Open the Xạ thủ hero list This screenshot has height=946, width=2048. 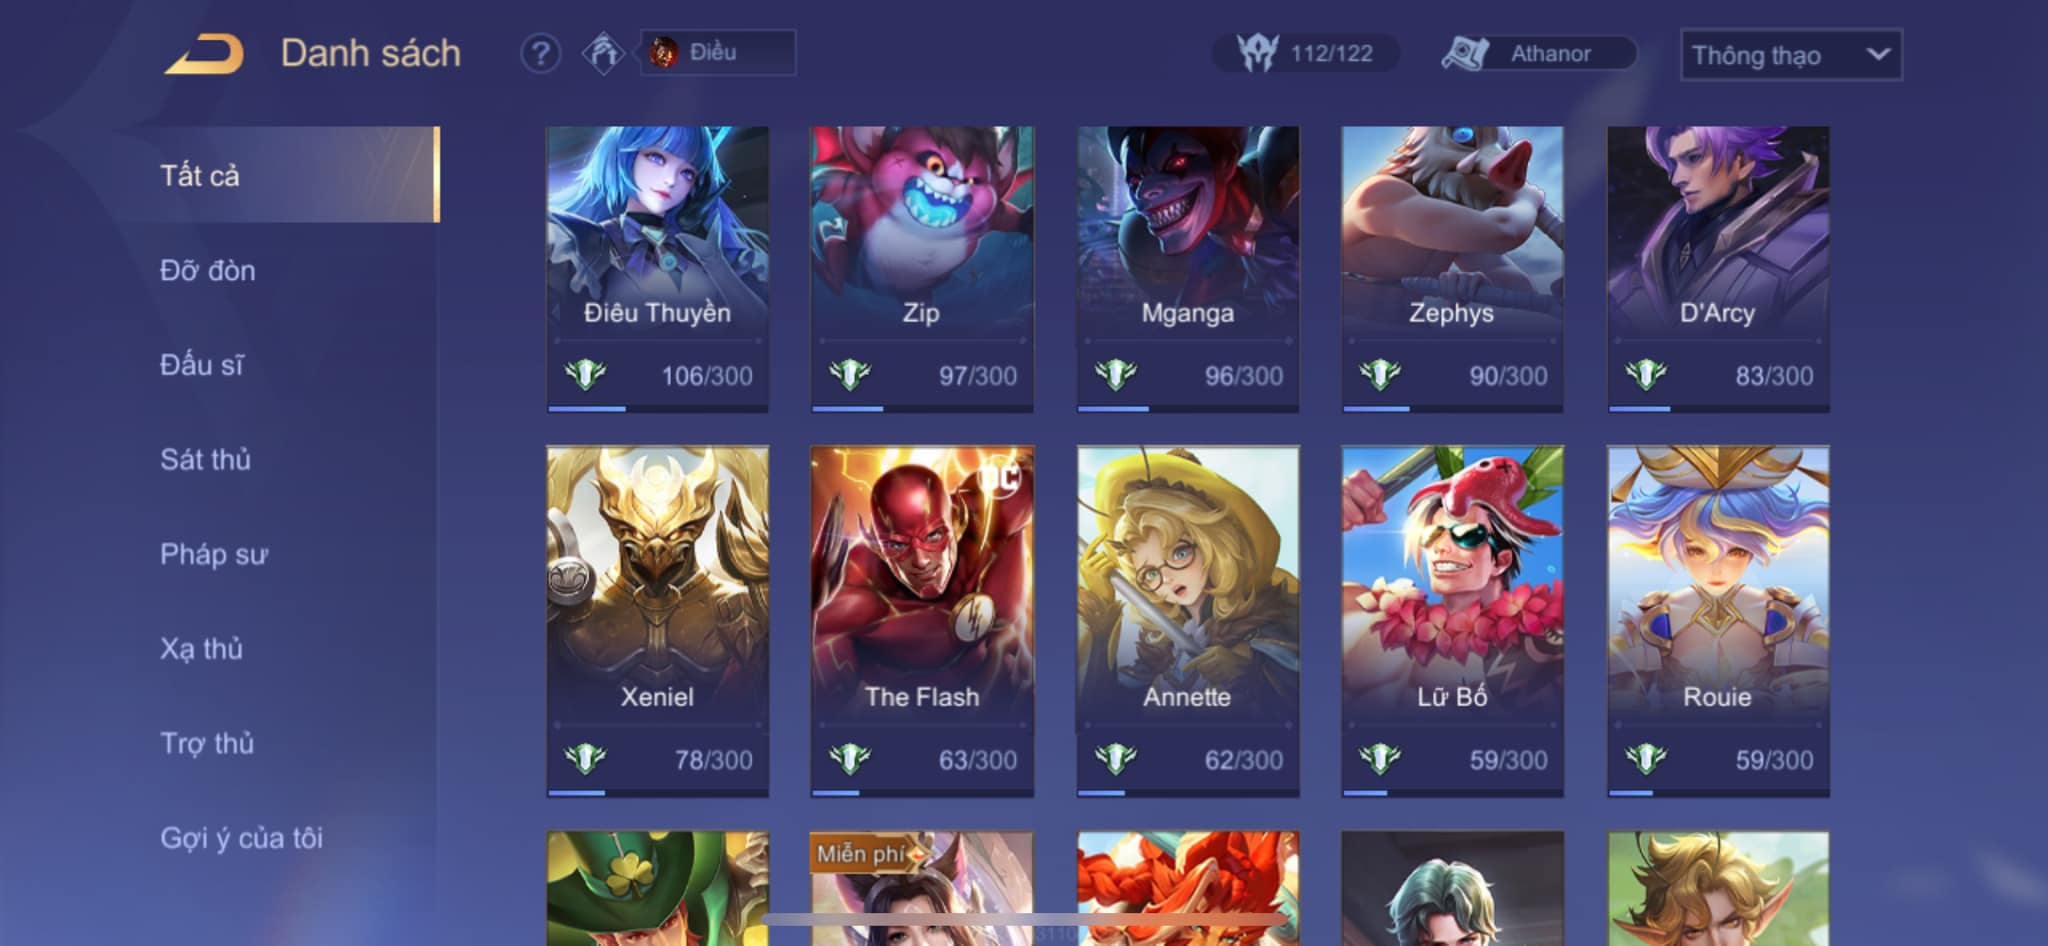click(x=201, y=649)
